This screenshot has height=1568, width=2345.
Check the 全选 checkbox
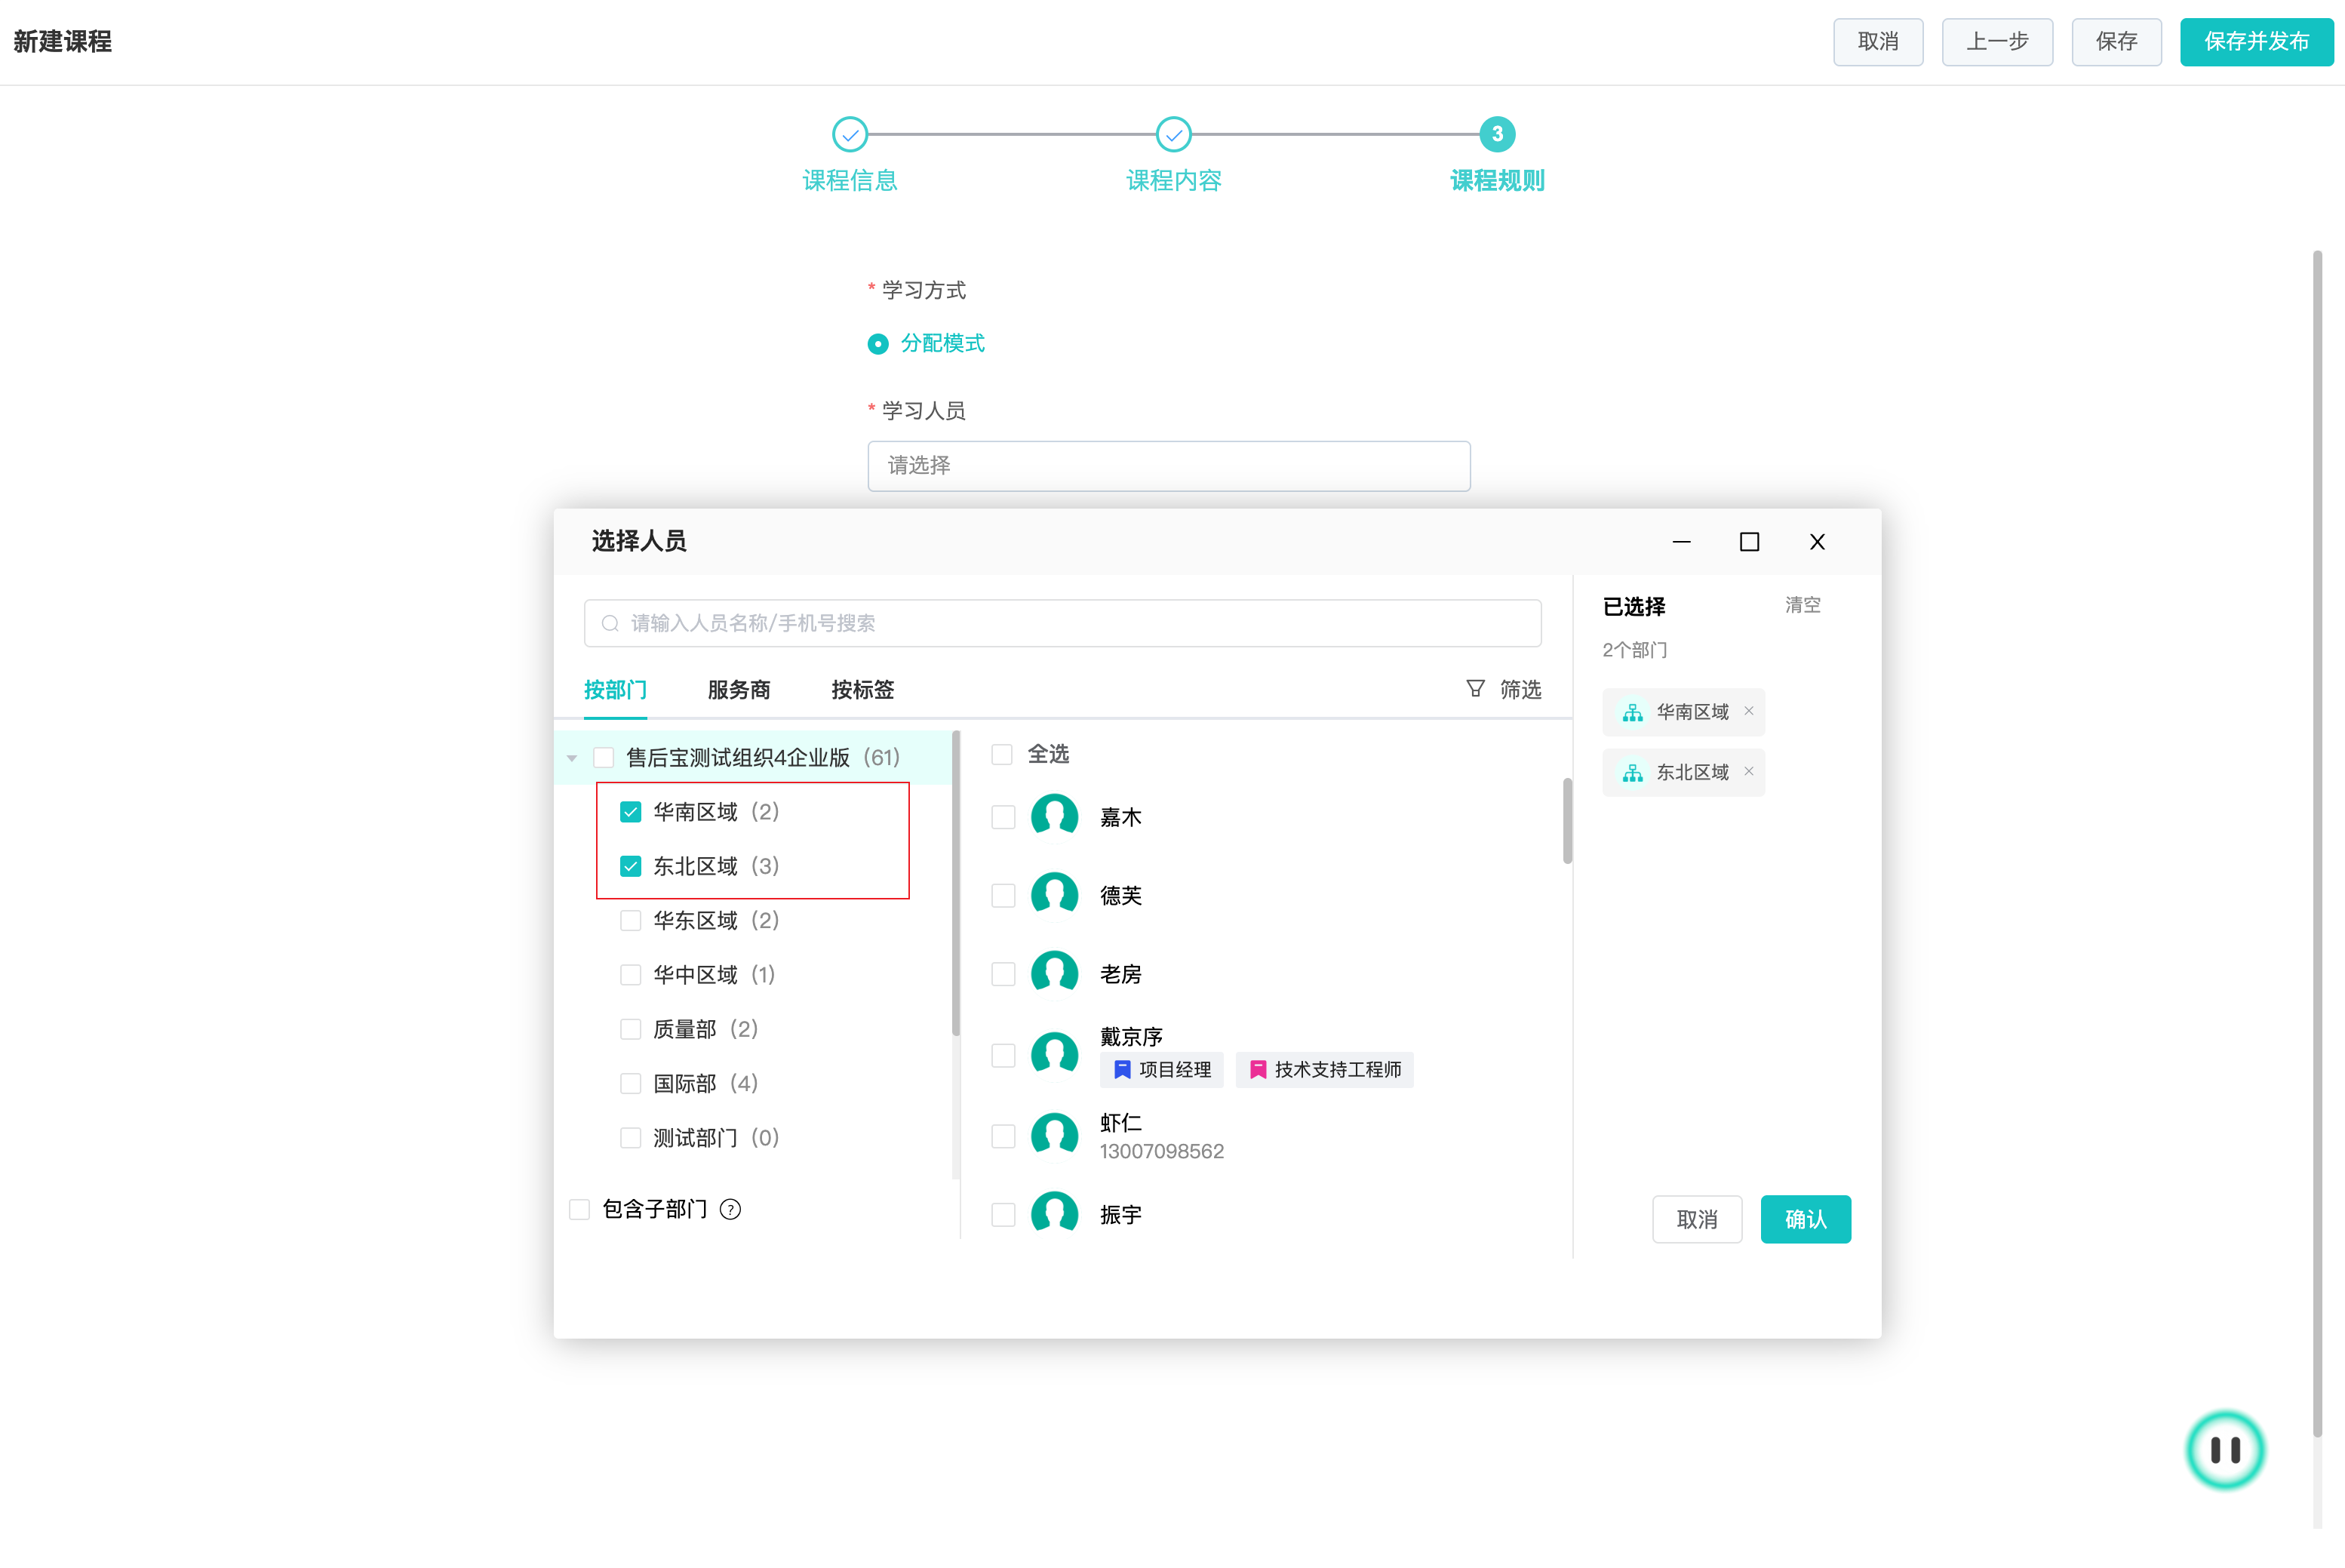1001,754
